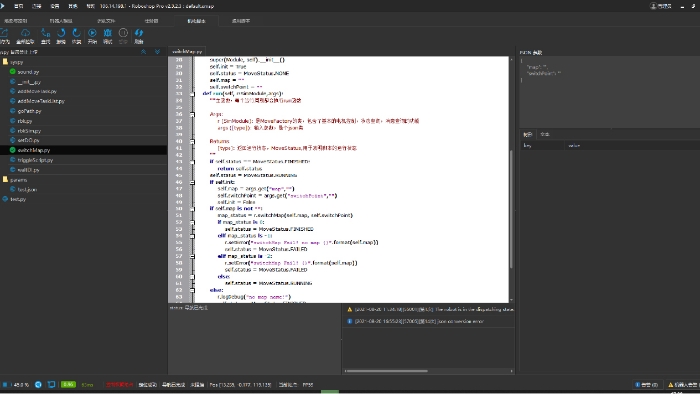
Task: Open the second menu in the title bar
Action: [37, 6]
